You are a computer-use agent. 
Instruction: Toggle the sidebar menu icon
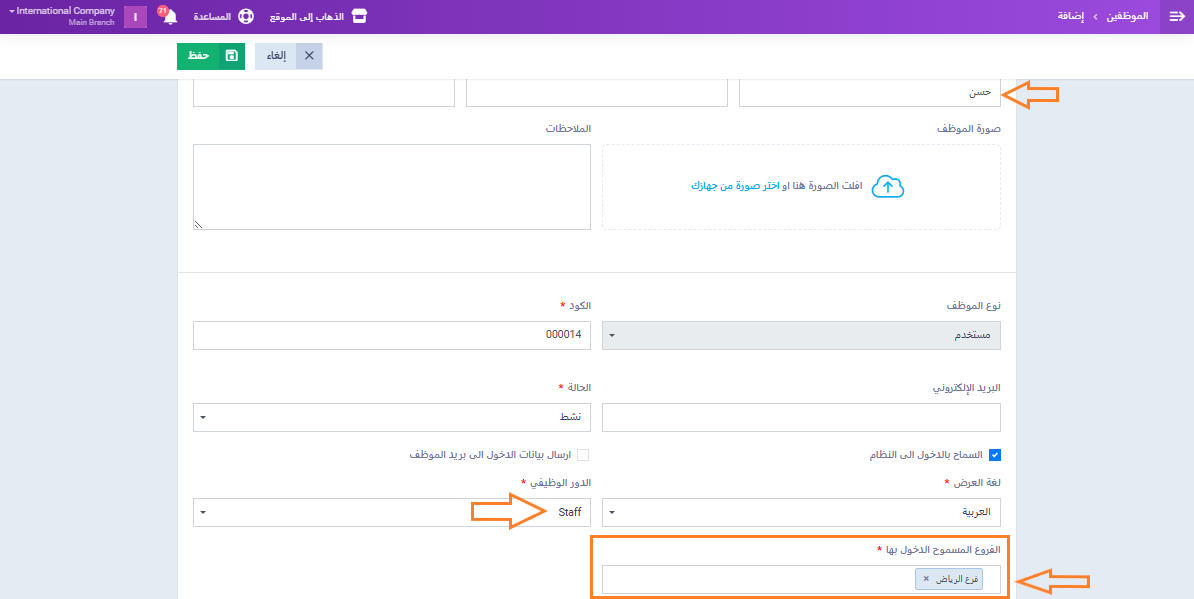tap(1176, 17)
